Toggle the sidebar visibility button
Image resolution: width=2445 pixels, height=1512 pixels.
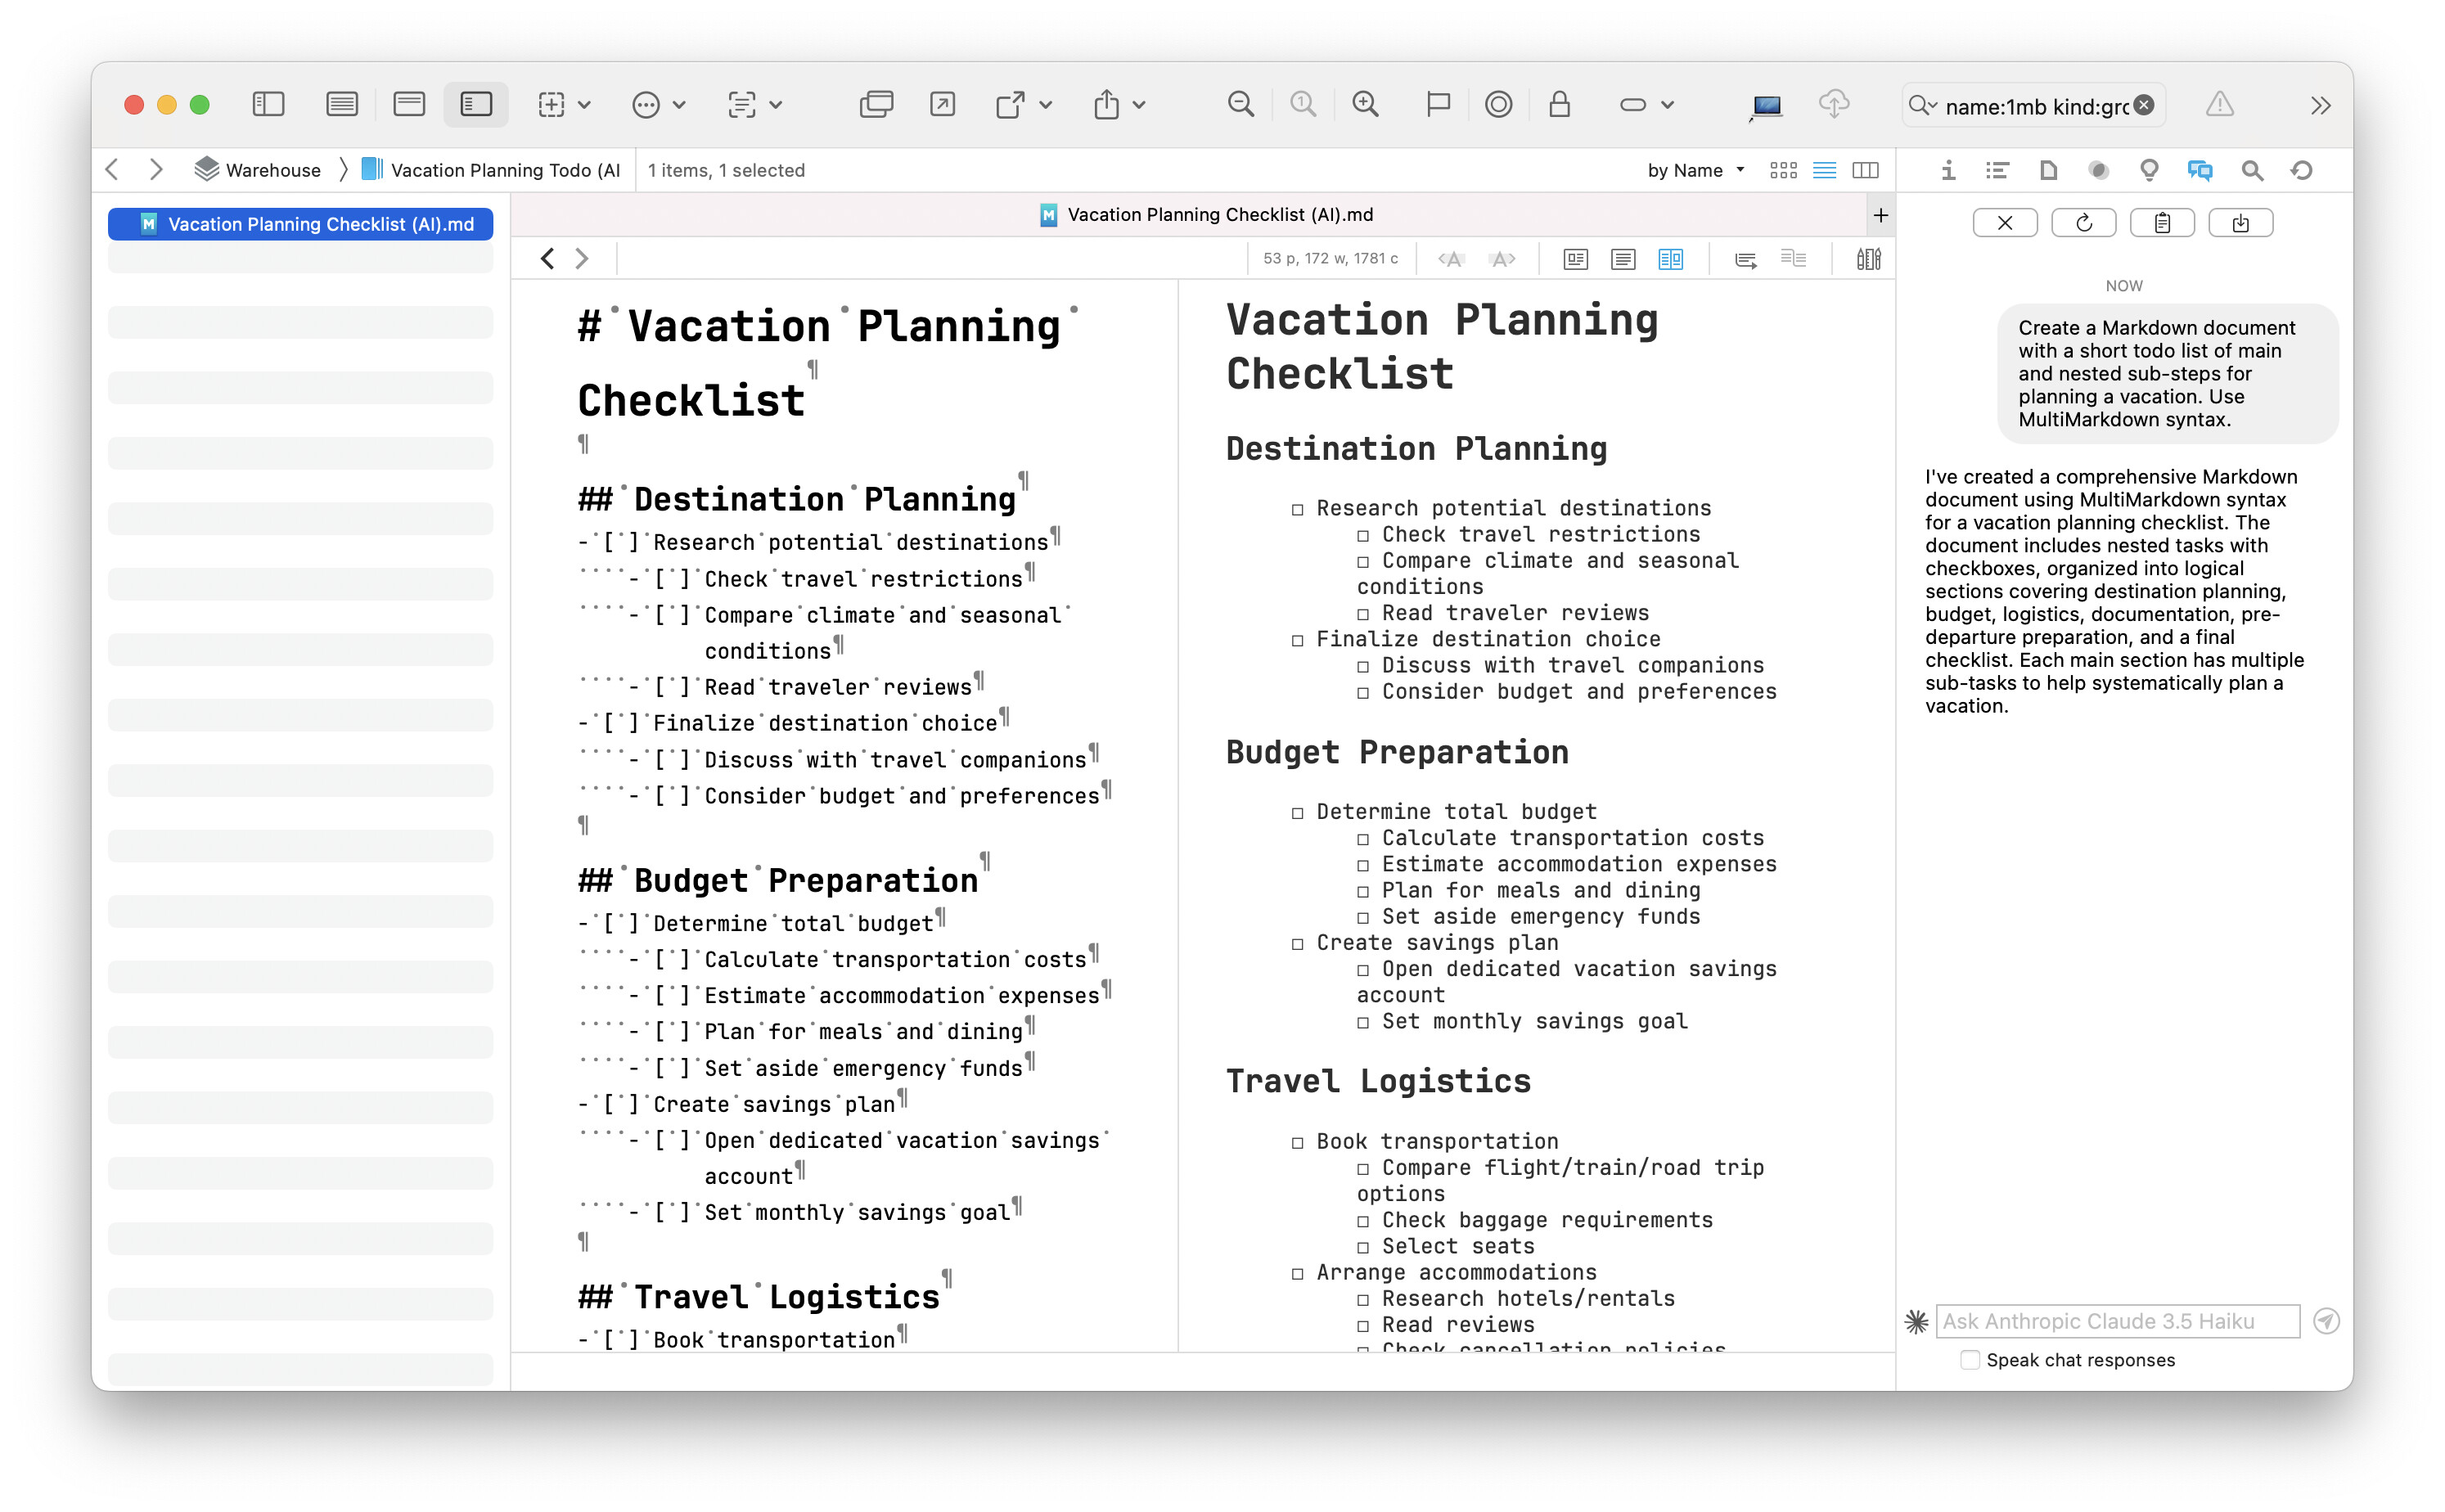pos(268,104)
